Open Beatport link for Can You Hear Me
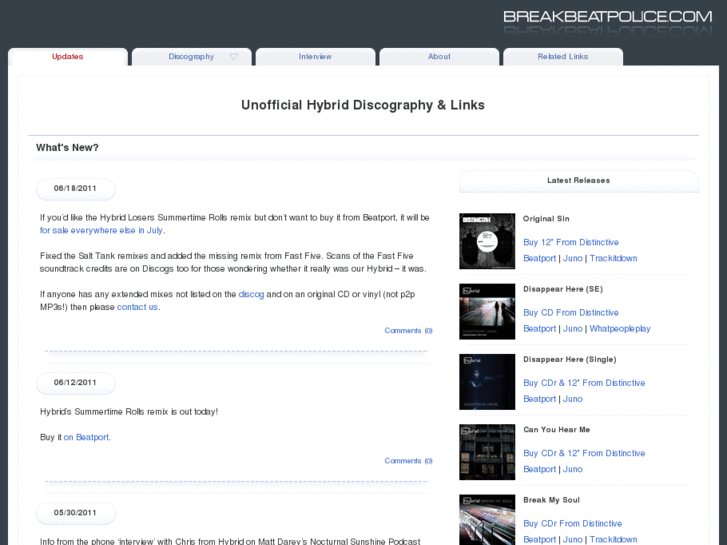727x545 pixels. click(x=539, y=469)
